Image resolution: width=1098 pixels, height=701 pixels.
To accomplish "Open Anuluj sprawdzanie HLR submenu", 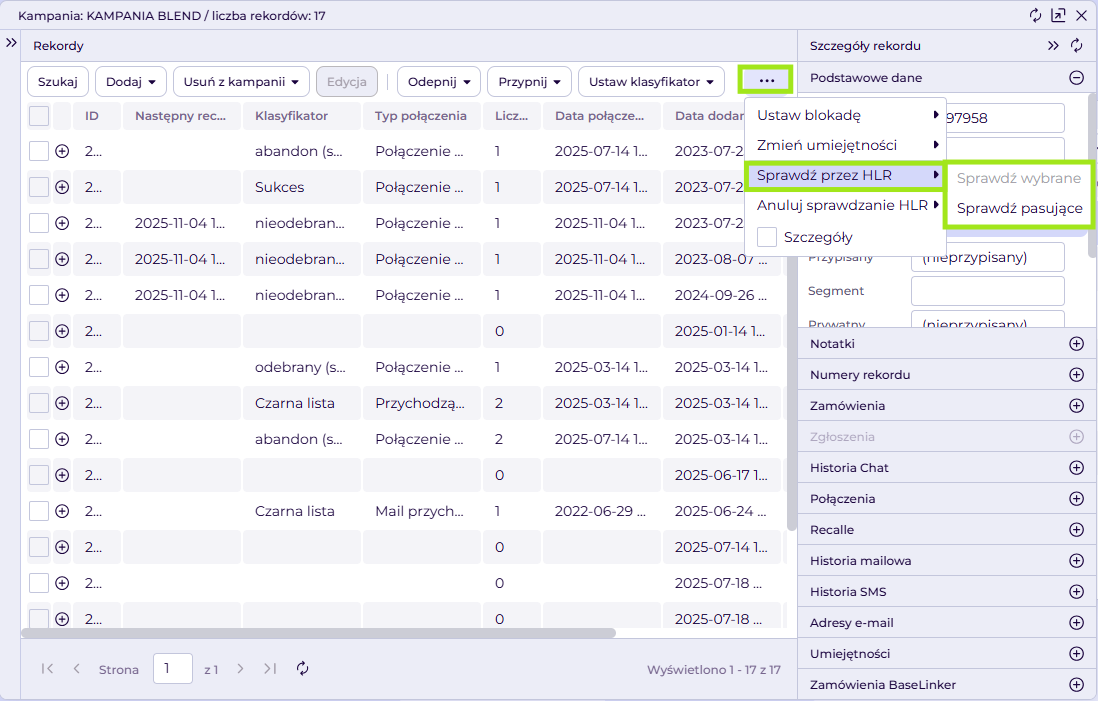I will pos(845,205).
